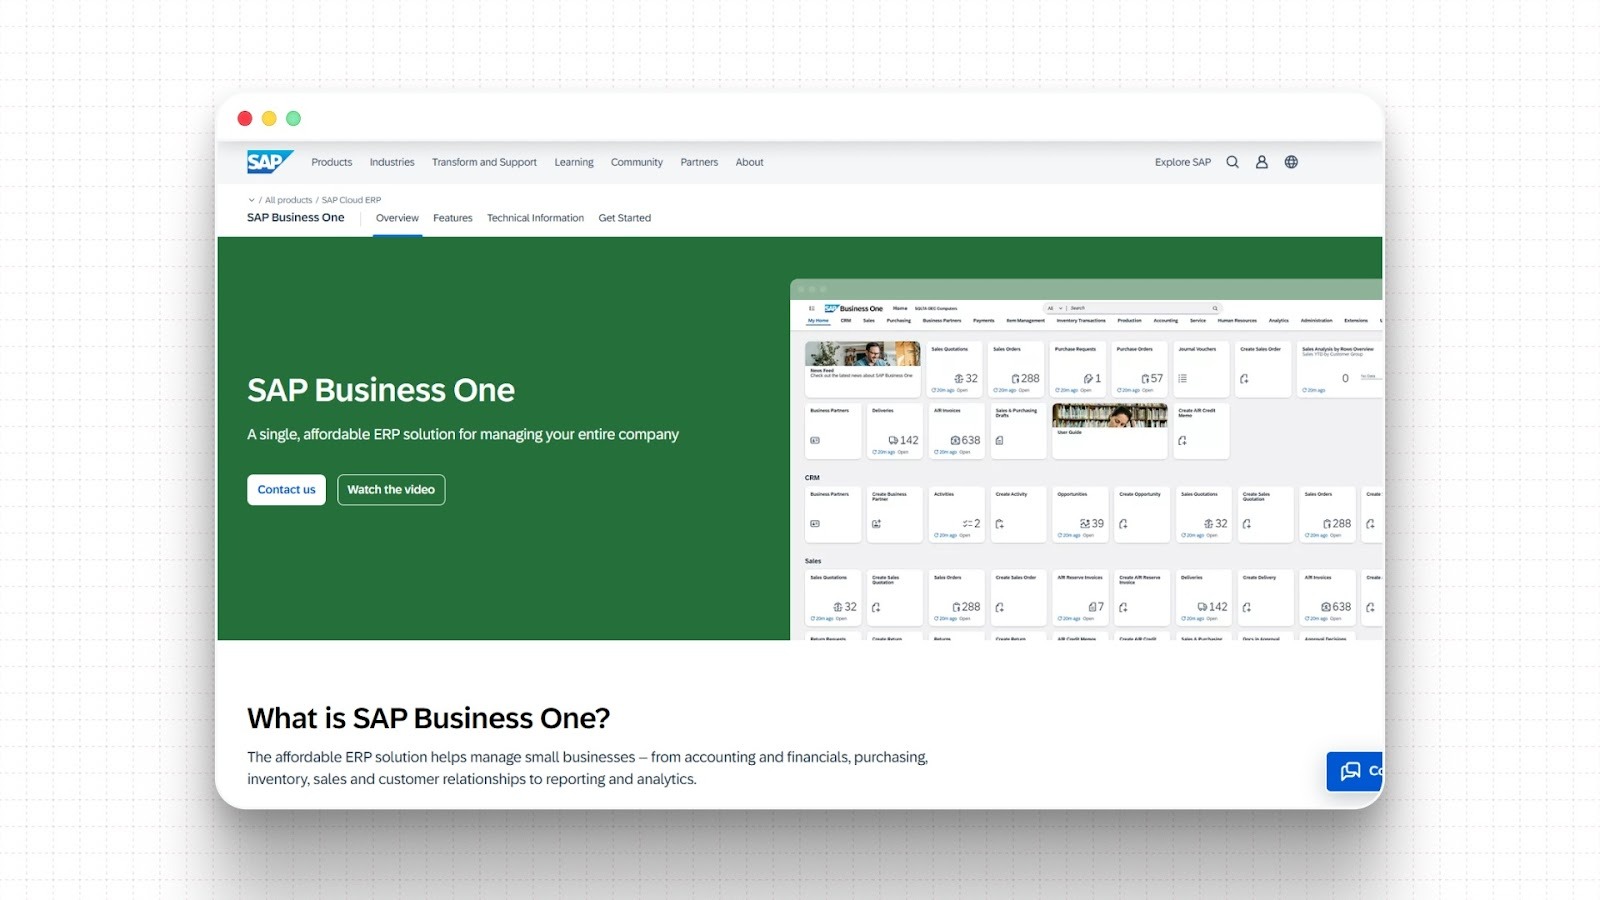1600x900 pixels.
Task: Switch to the Get Started tab
Action: coord(624,217)
